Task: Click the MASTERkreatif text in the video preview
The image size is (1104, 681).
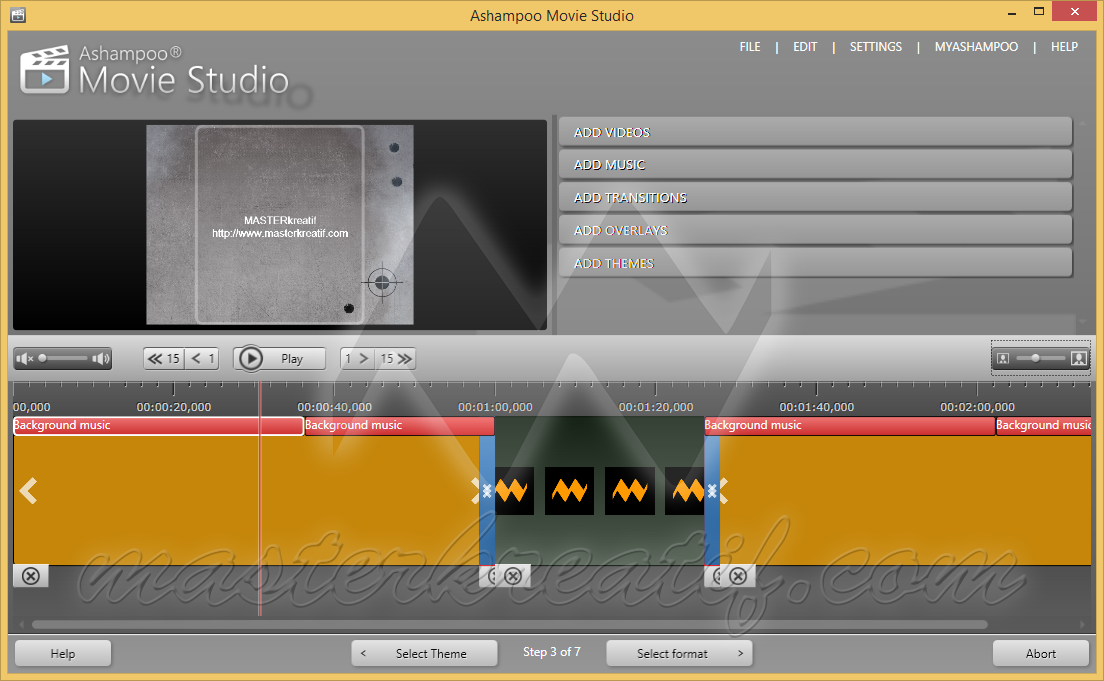Action: click(x=280, y=220)
